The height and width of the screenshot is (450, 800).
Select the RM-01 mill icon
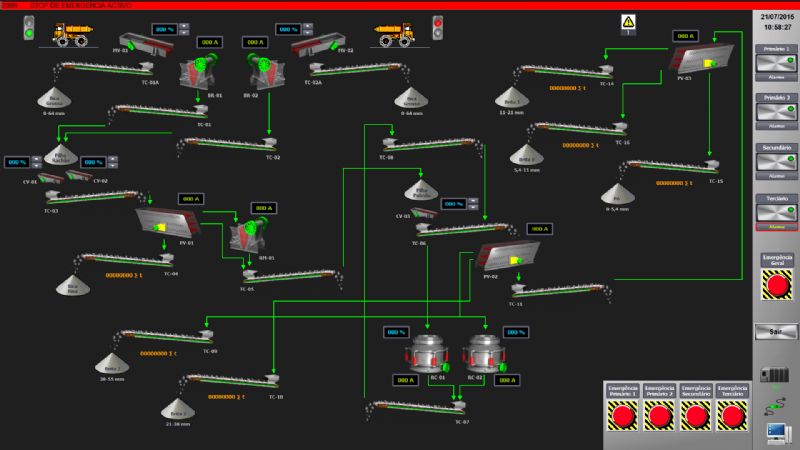pyautogui.click(x=246, y=236)
